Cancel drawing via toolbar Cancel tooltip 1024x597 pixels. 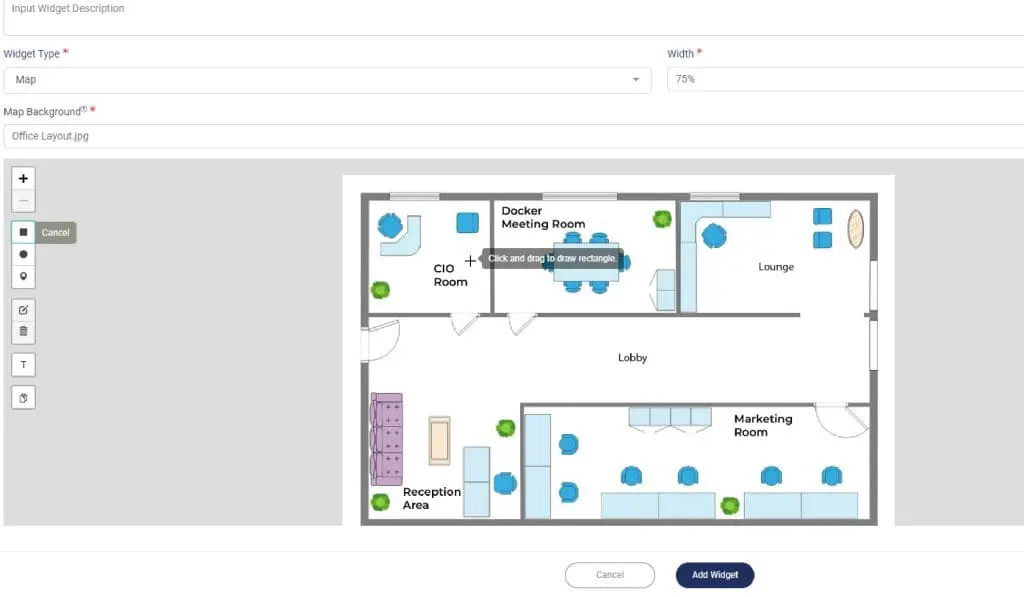tap(56, 233)
